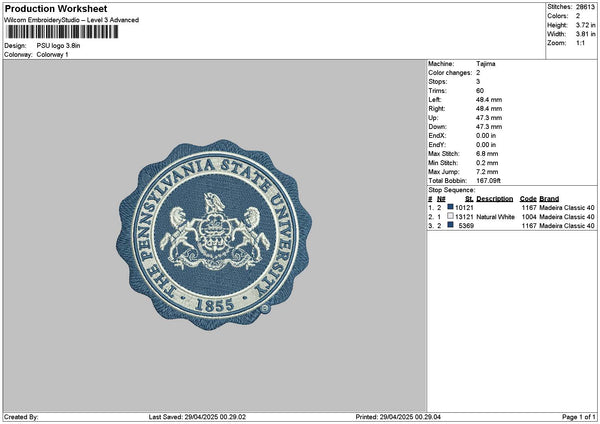Click Wilcom EmbroideryStudio – Level 3 Advanced text

point(72,20)
